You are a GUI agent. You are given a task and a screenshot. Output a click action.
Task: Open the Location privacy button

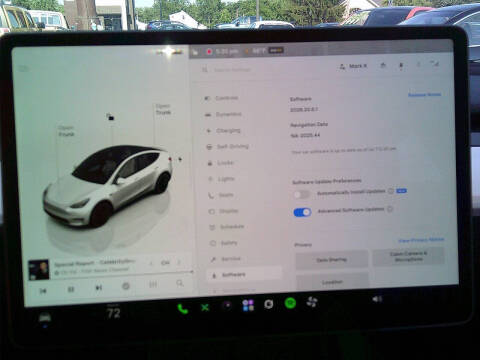tap(332, 282)
